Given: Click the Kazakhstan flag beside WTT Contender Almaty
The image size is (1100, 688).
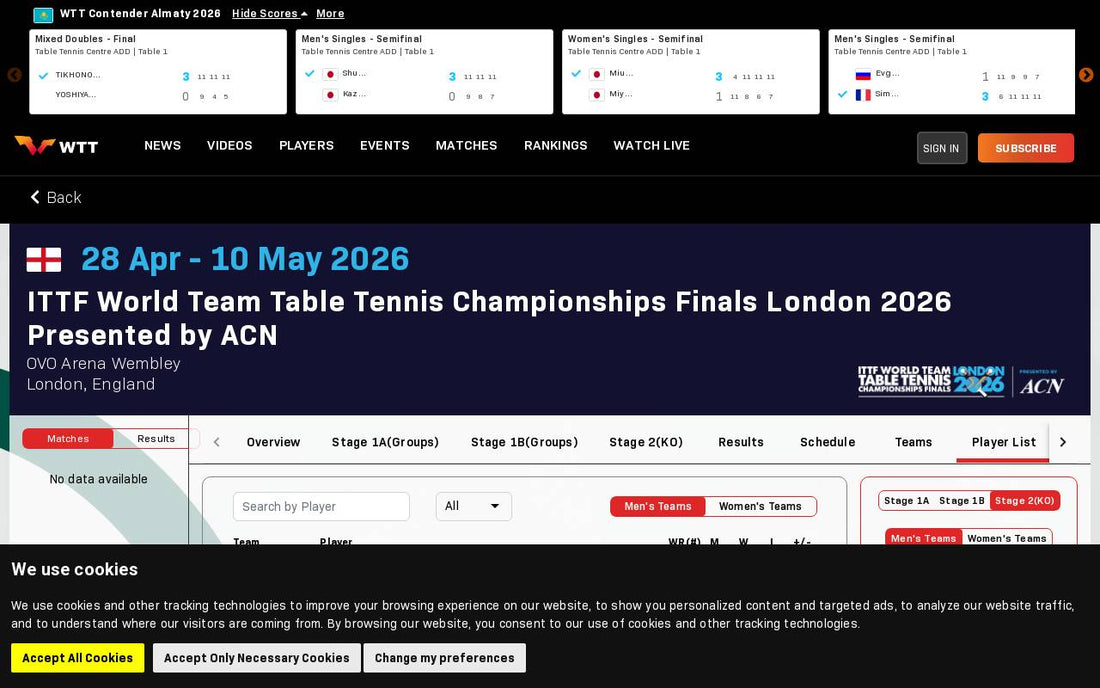Looking at the screenshot, I should (43, 14).
